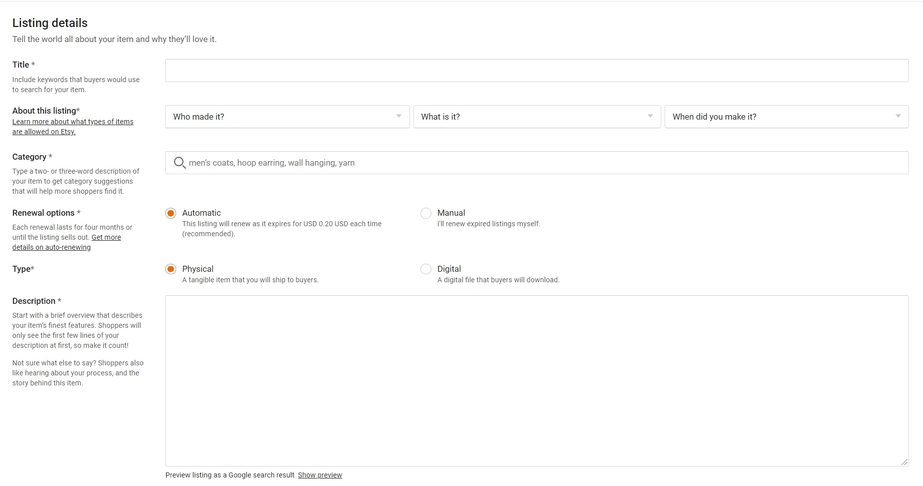This screenshot has width=923, height=486.
Task: Click the Title input field
Action: (x=537, y=71)
